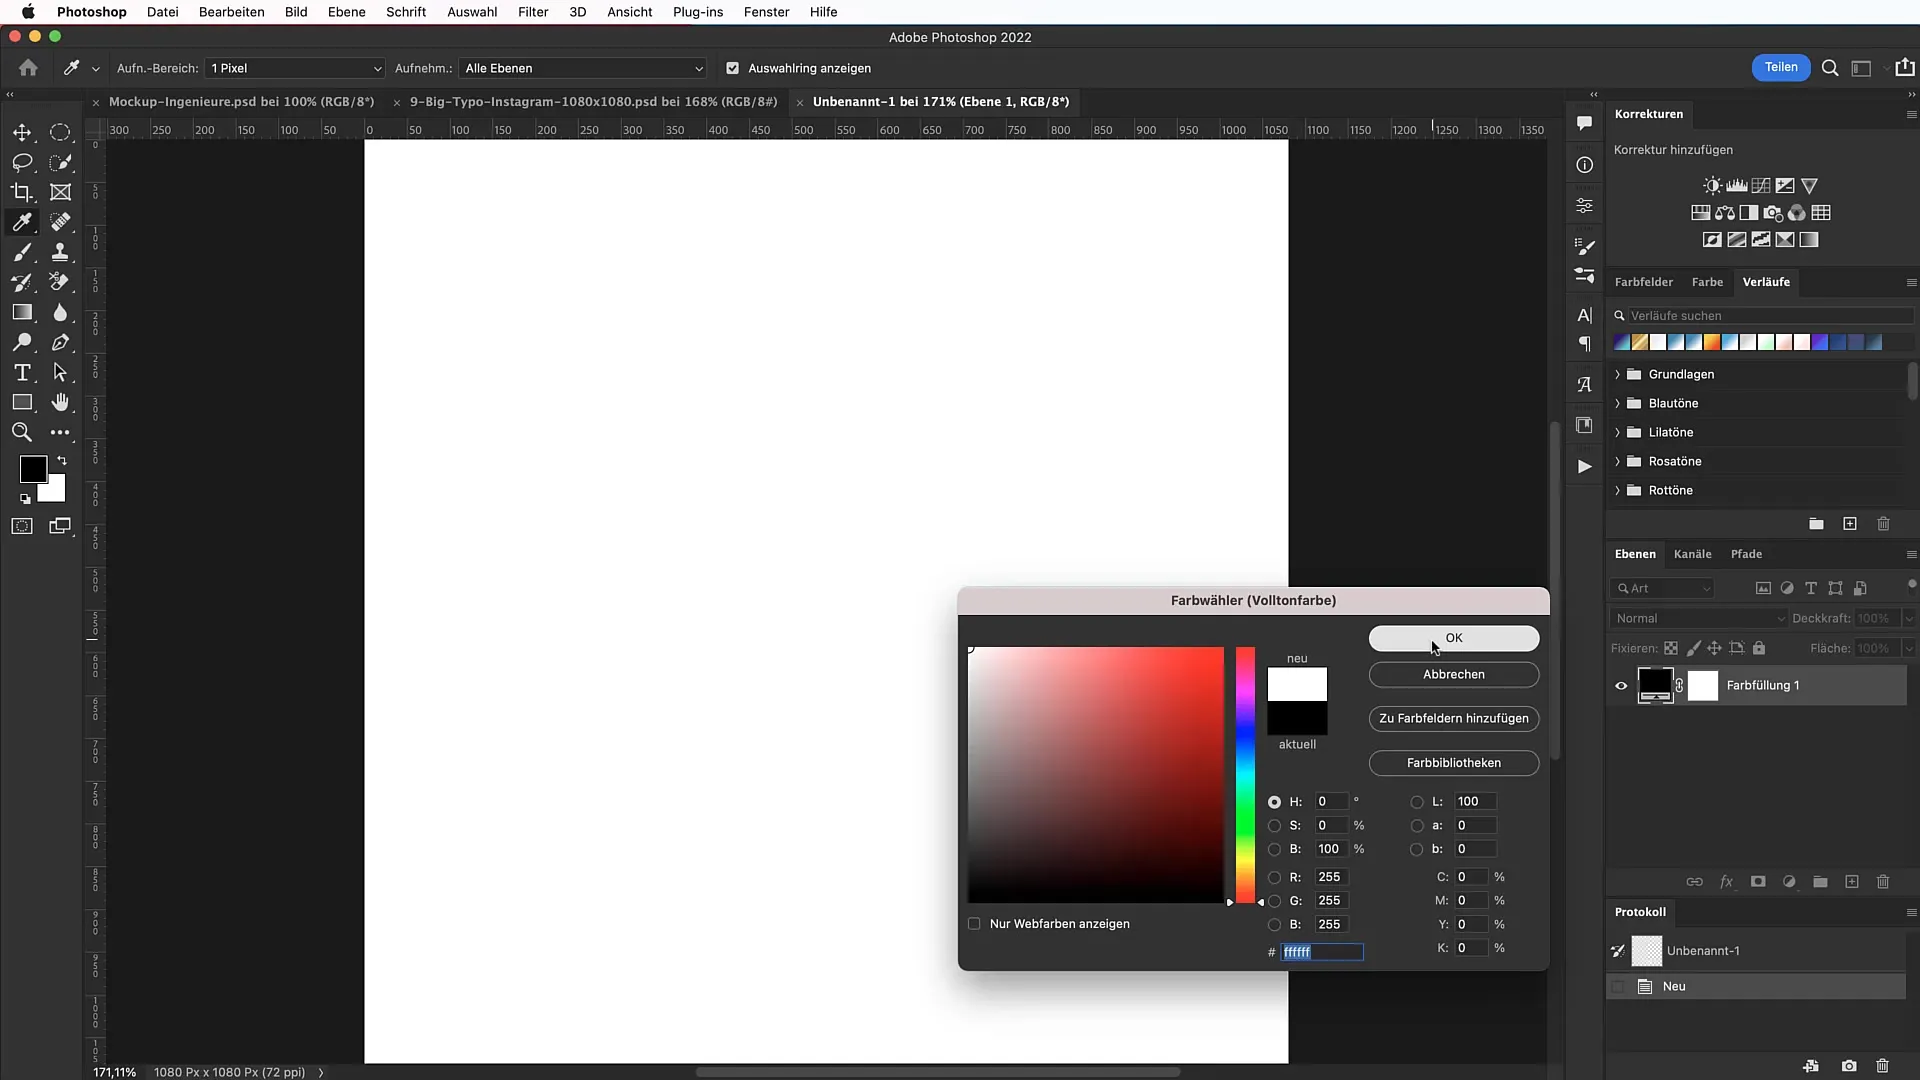Select the H radio button in color picker

[x=1274, y=800]
